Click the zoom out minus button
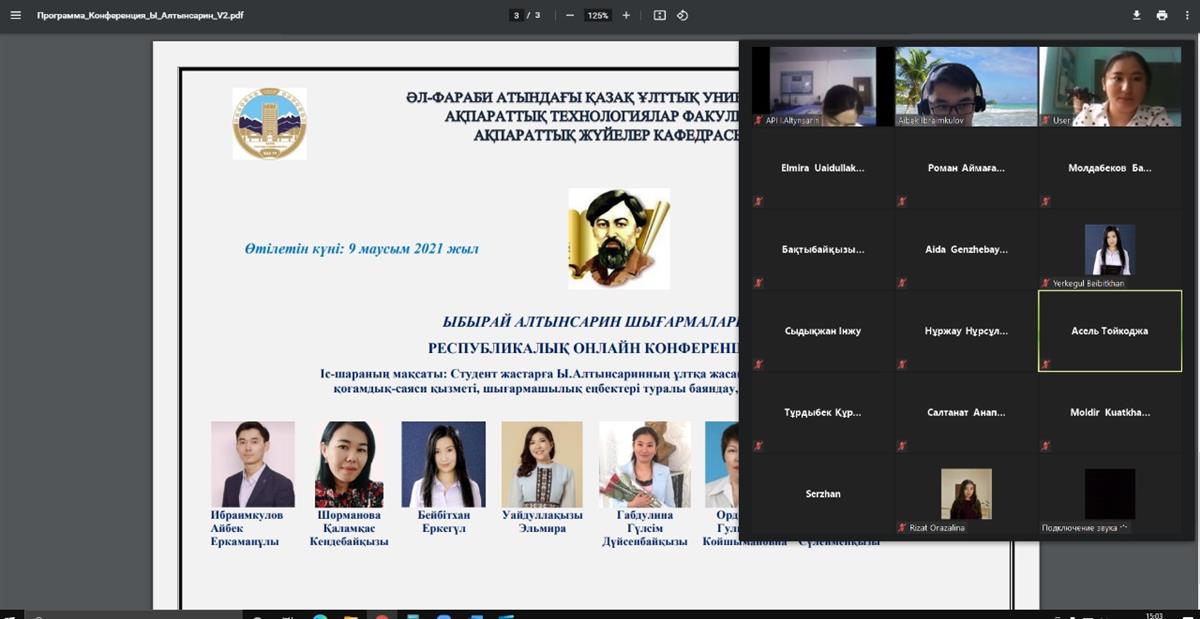The height and width of the screenshot is (619, 1200). pyautogui.click(x=570, y=15)
